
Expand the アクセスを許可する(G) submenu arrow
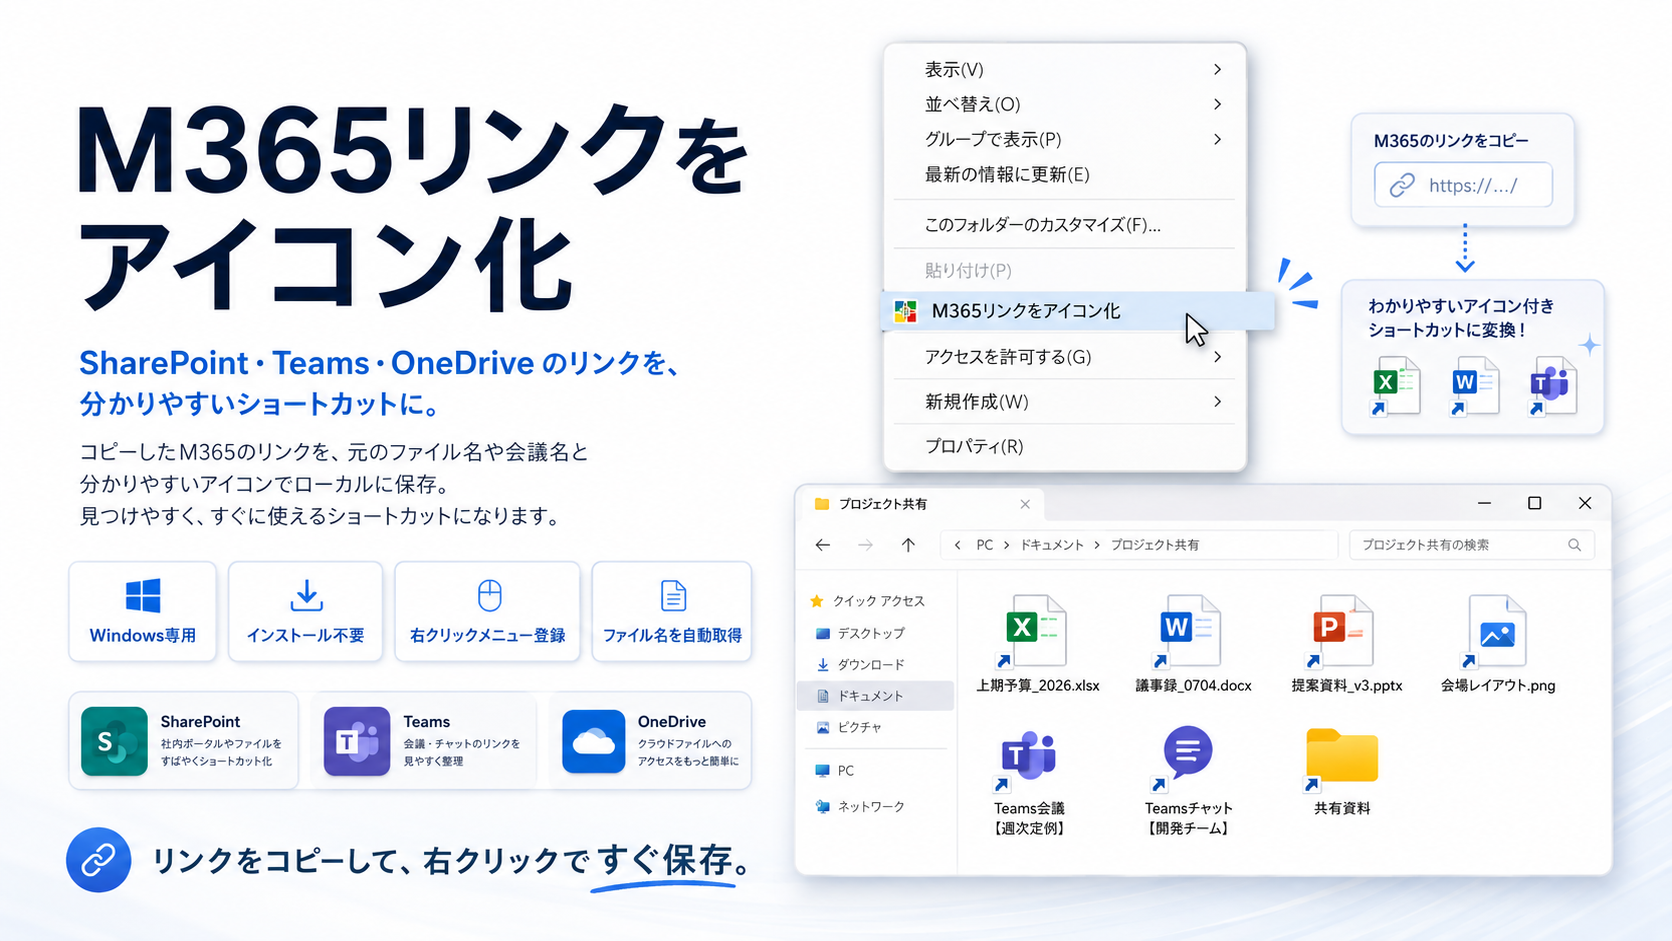pyautogui.click(x=1217, y=357)
